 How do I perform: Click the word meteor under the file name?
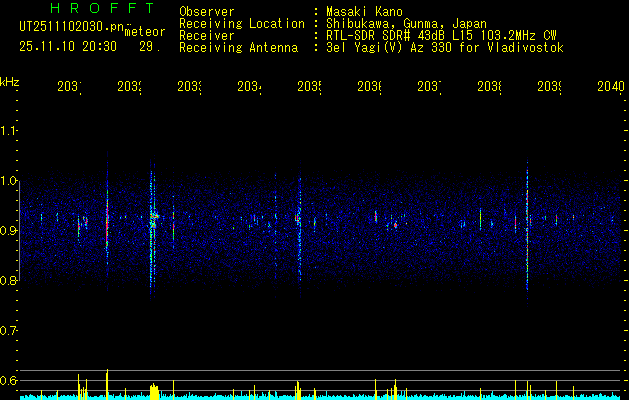[145, 32]
